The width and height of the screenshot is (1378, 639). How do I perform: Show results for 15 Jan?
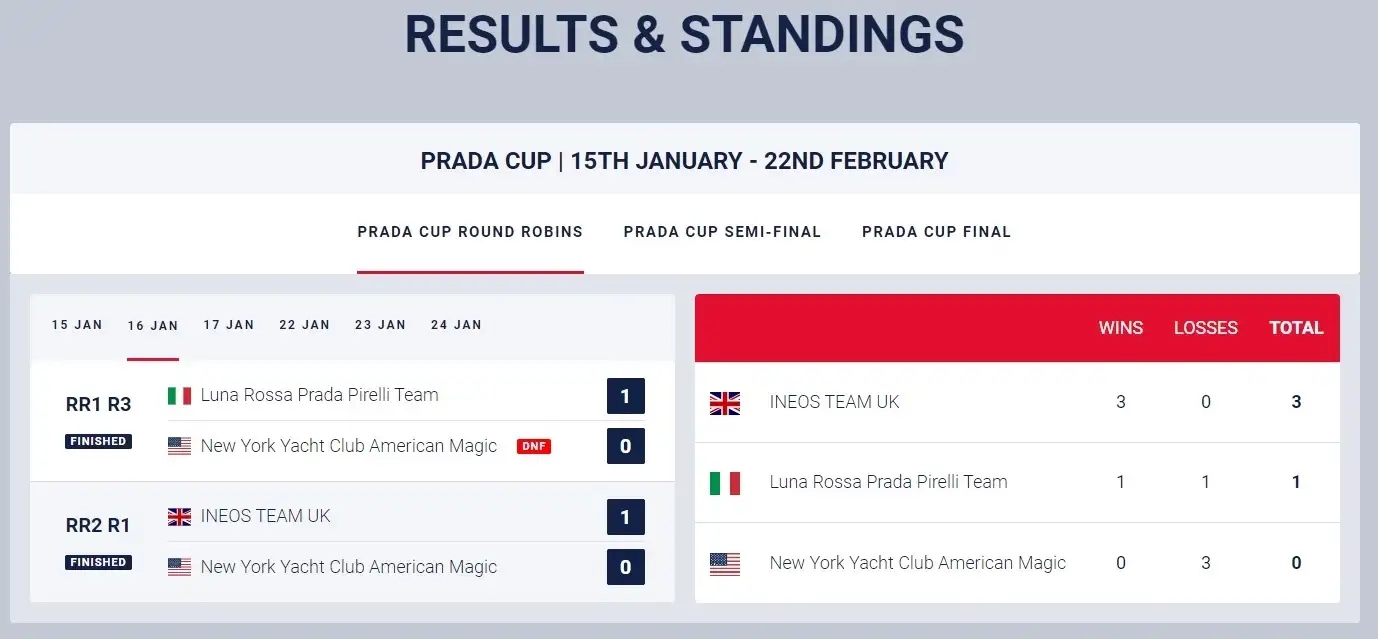(x=77, y=325)
